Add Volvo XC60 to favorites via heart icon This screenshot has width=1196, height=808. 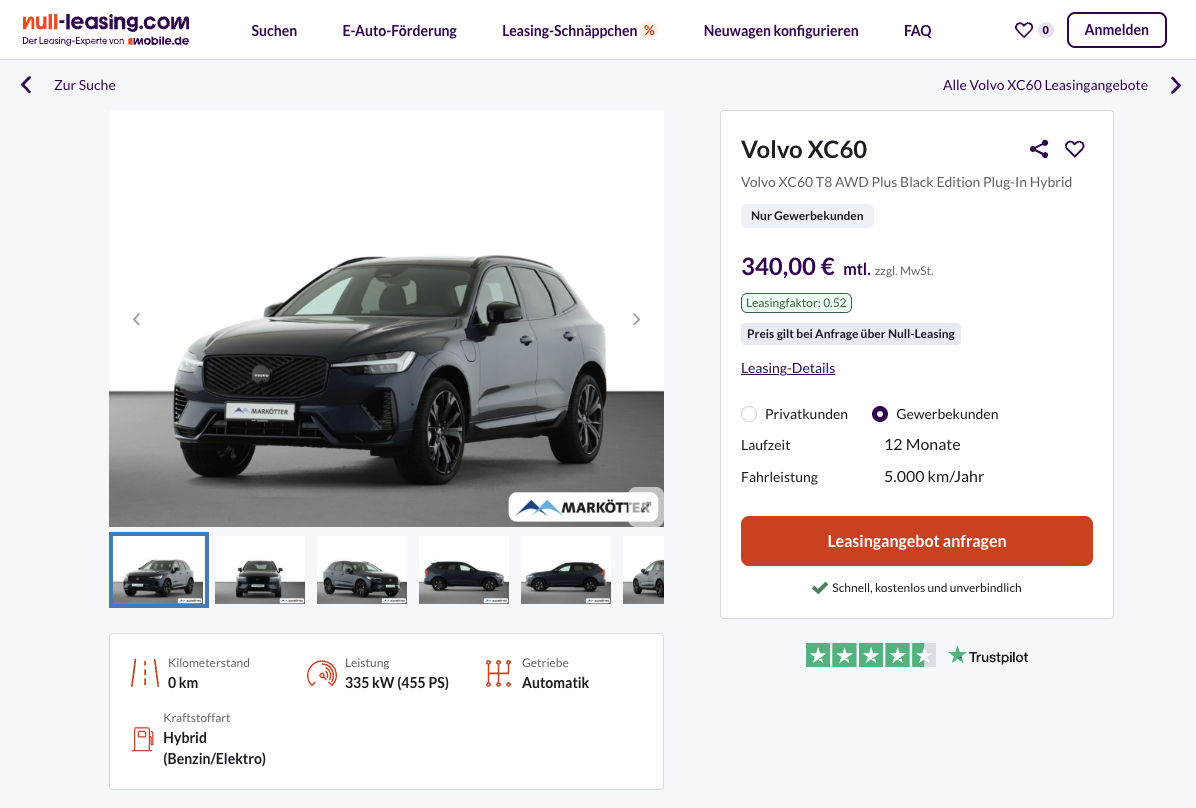point(1074,149)
